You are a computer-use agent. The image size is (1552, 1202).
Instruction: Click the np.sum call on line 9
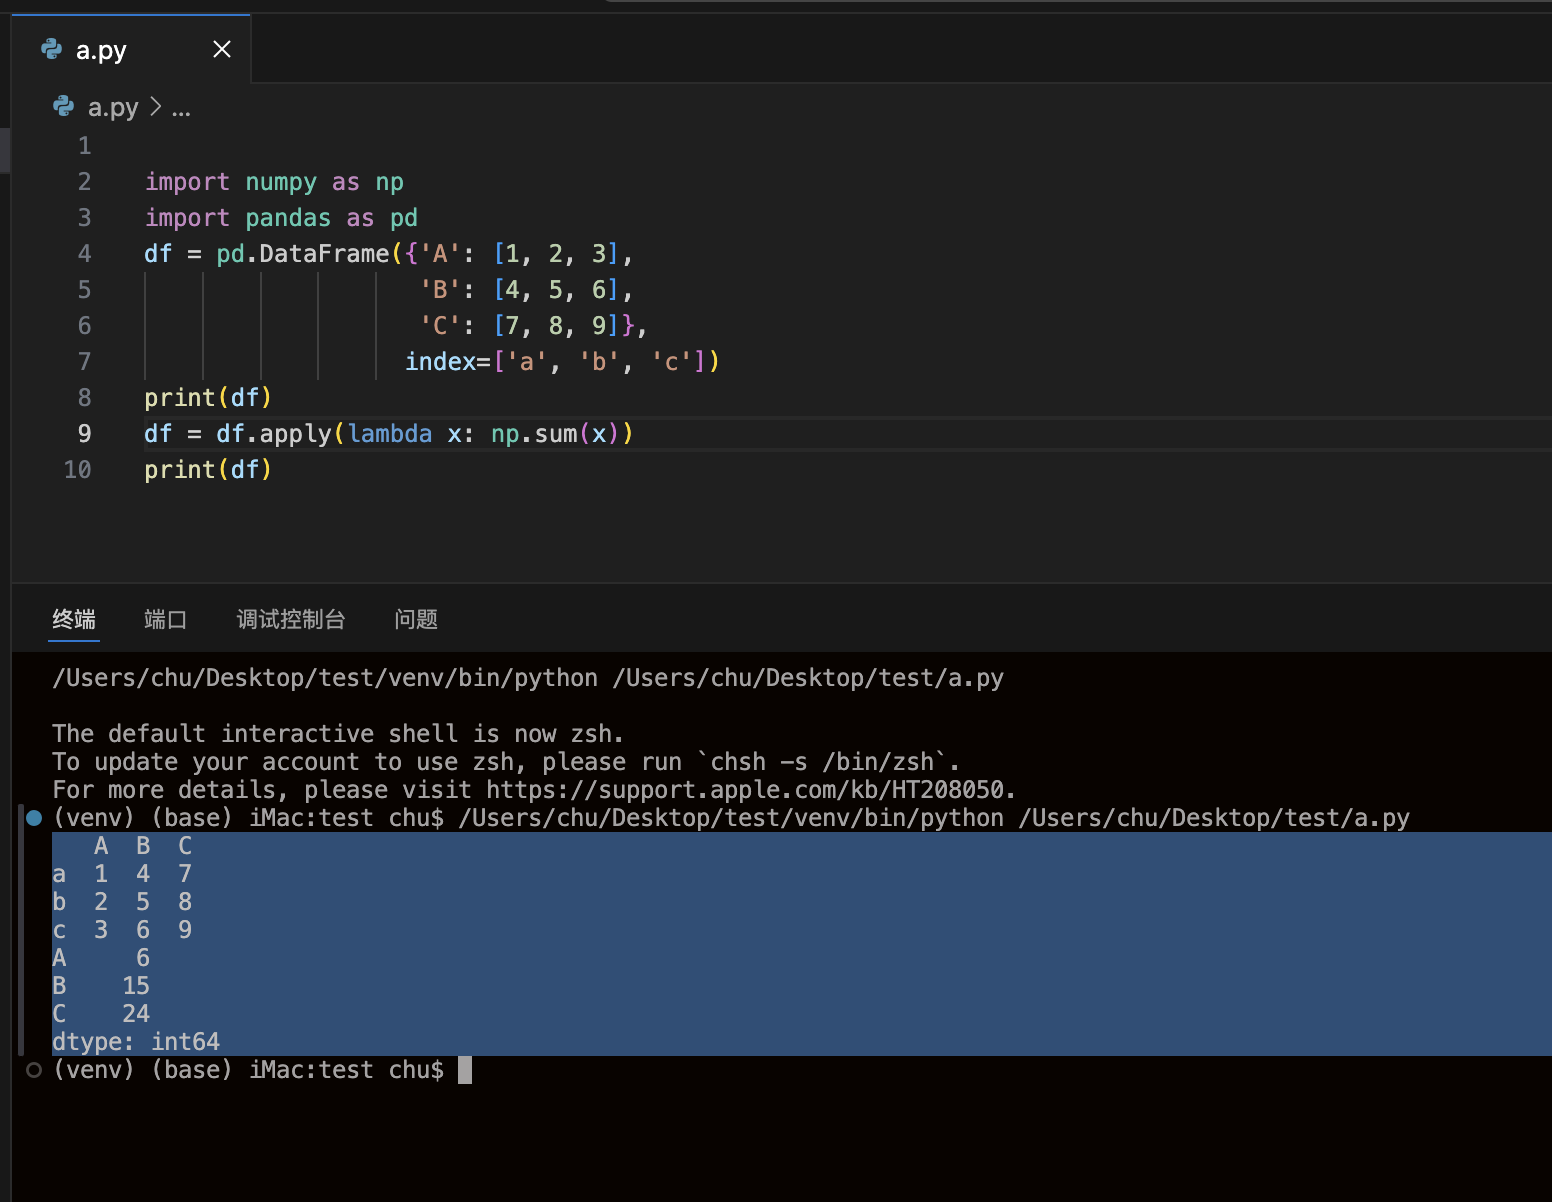[534, 434]
